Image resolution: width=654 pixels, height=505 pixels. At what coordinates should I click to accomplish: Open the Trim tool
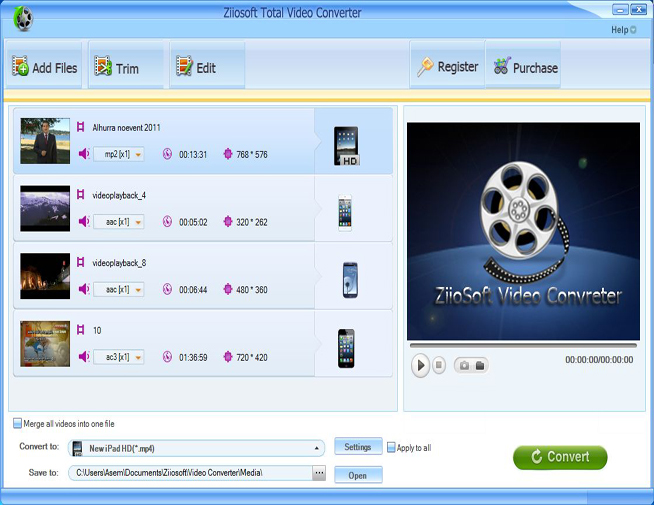126,66
